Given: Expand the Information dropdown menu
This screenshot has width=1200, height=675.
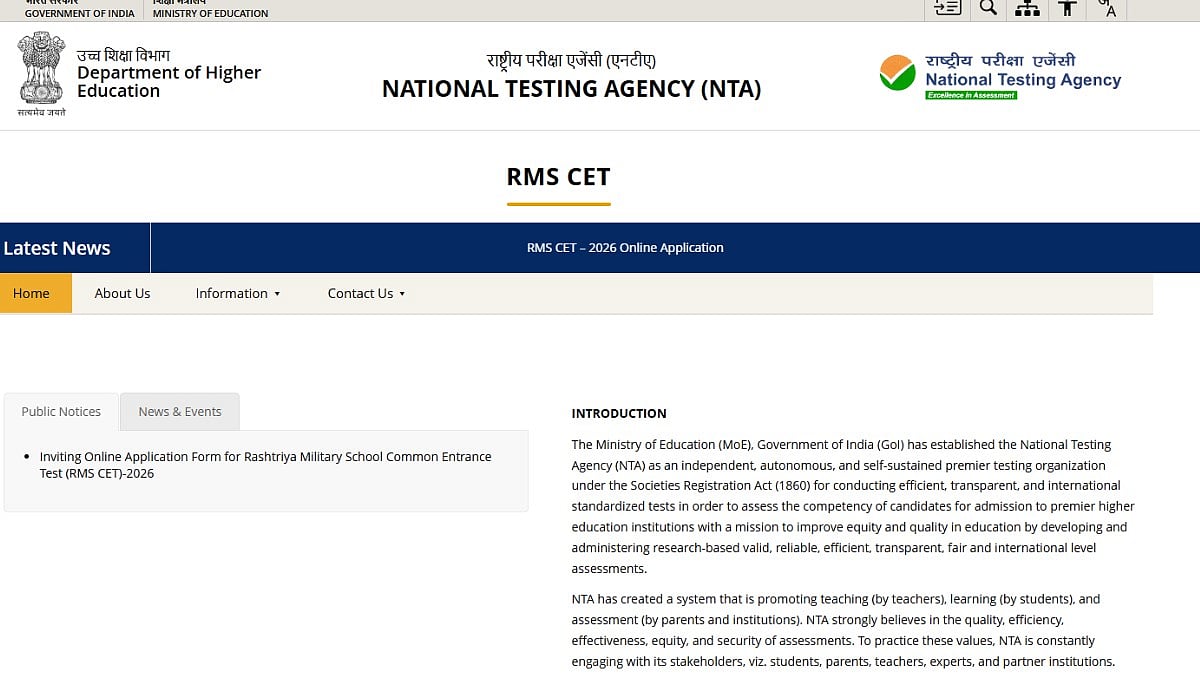Looking at the screenshot, I should click(238, 293).
